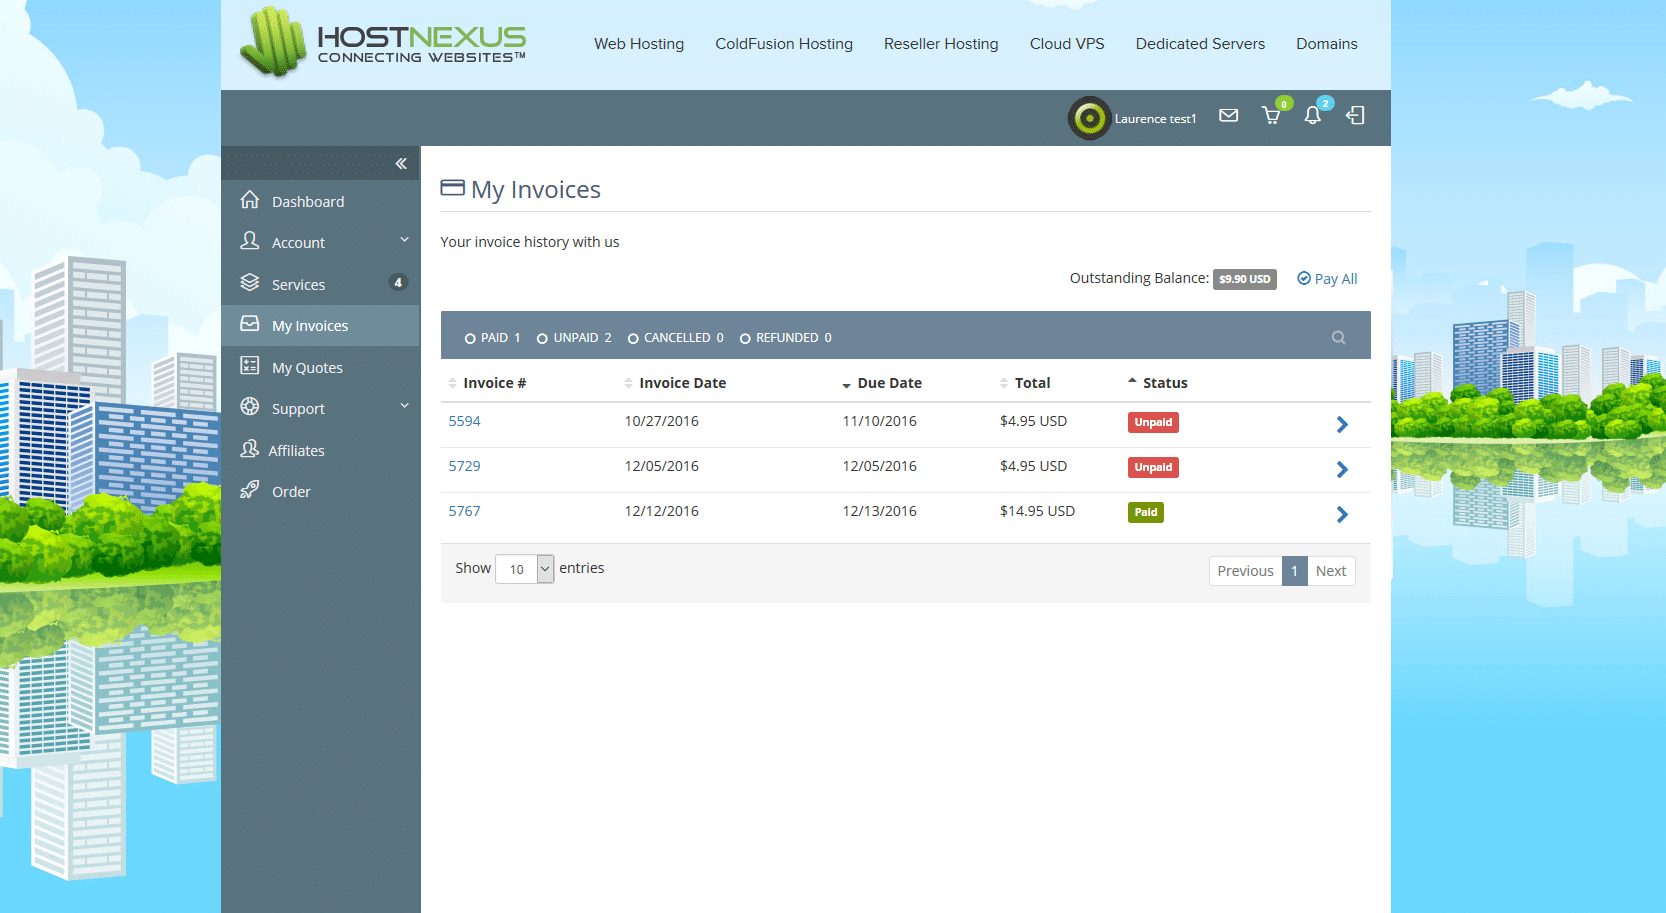
Task: Open invoice 5594 details arrow
Action: point(1342,424)
